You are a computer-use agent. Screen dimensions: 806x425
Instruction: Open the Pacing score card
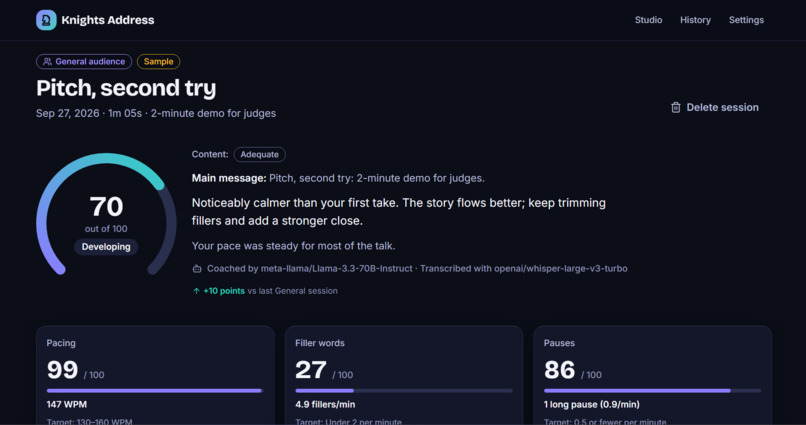(x=155, y=376)
